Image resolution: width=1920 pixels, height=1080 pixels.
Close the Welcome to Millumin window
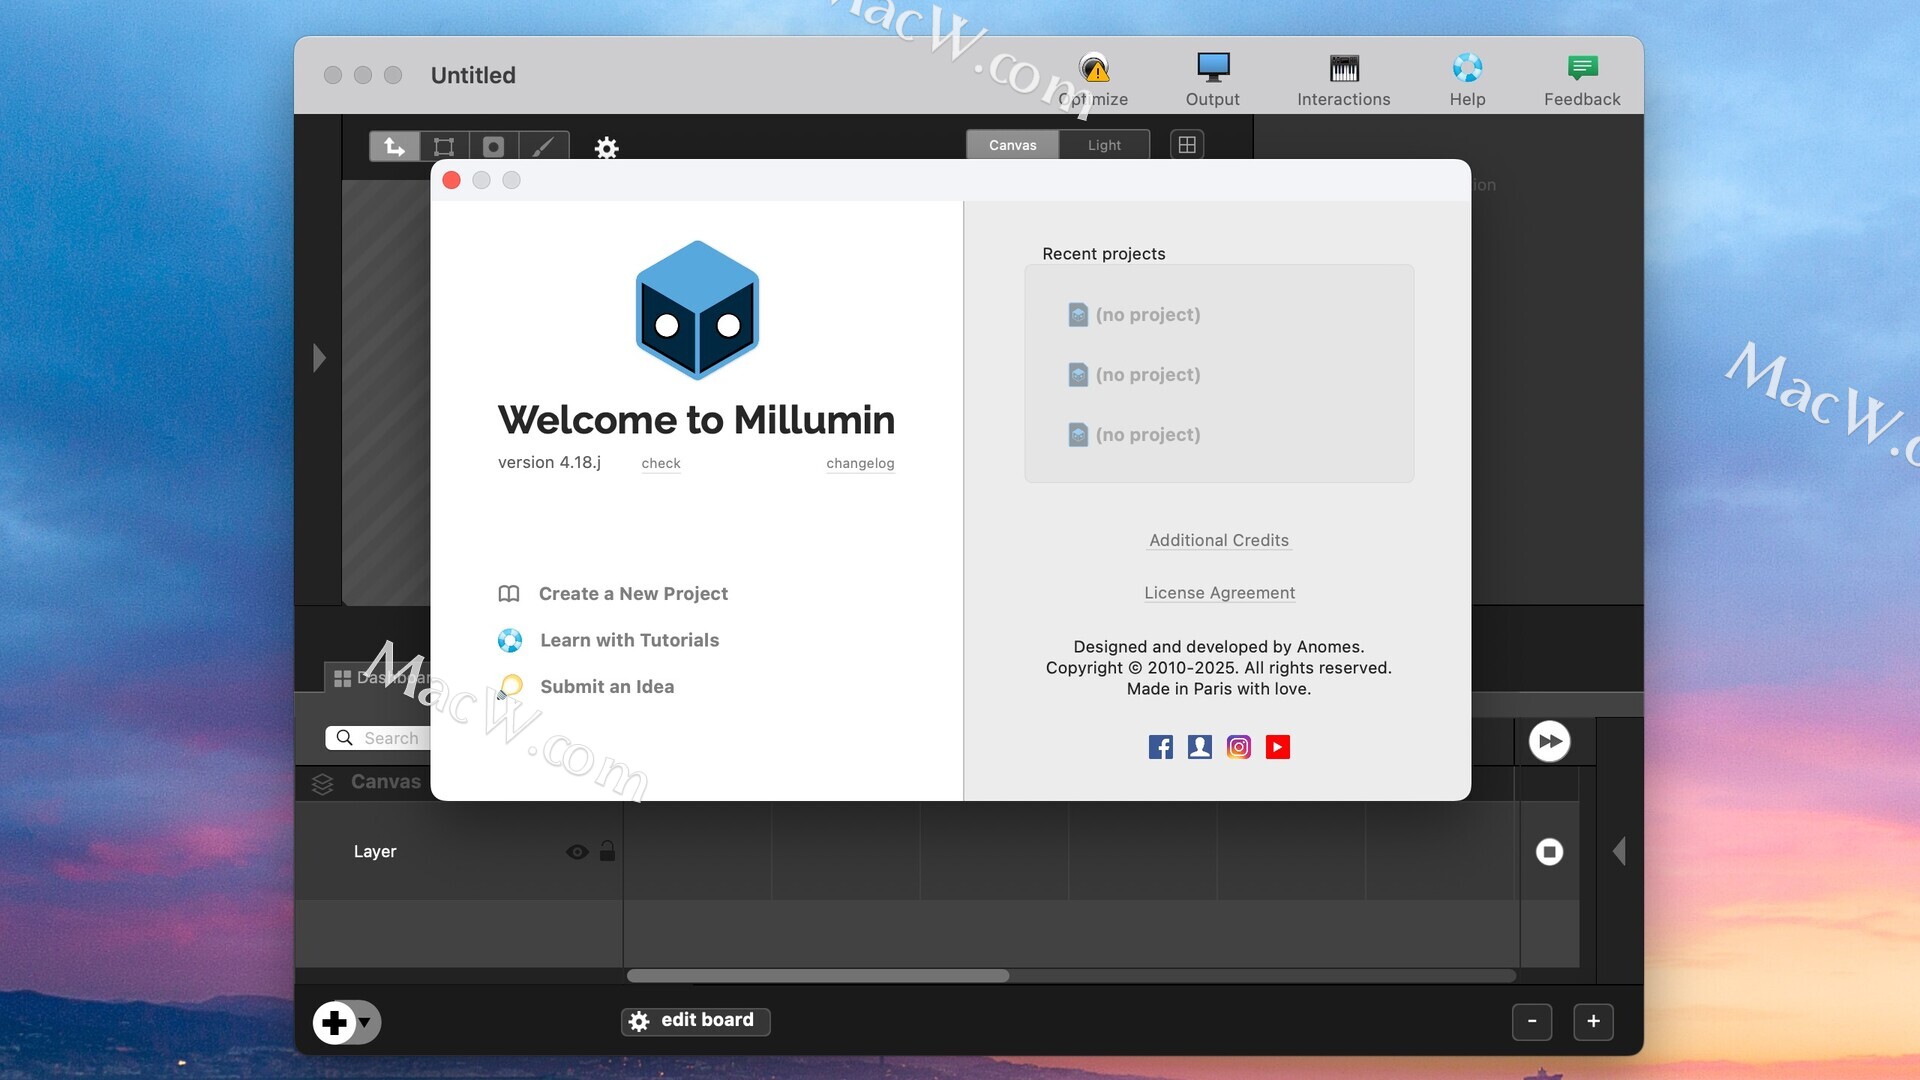[451, 180]
